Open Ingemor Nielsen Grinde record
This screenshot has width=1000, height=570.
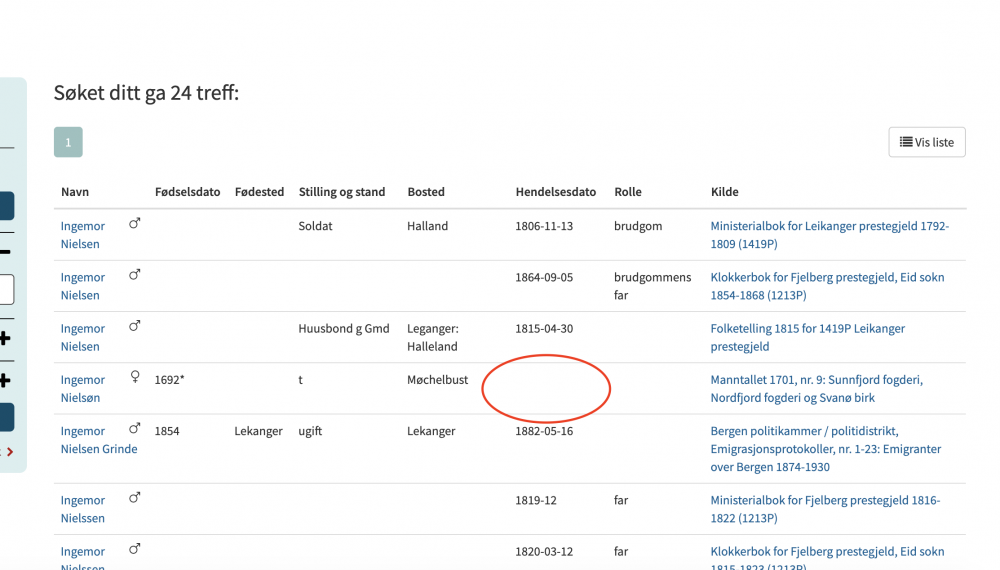99,440
